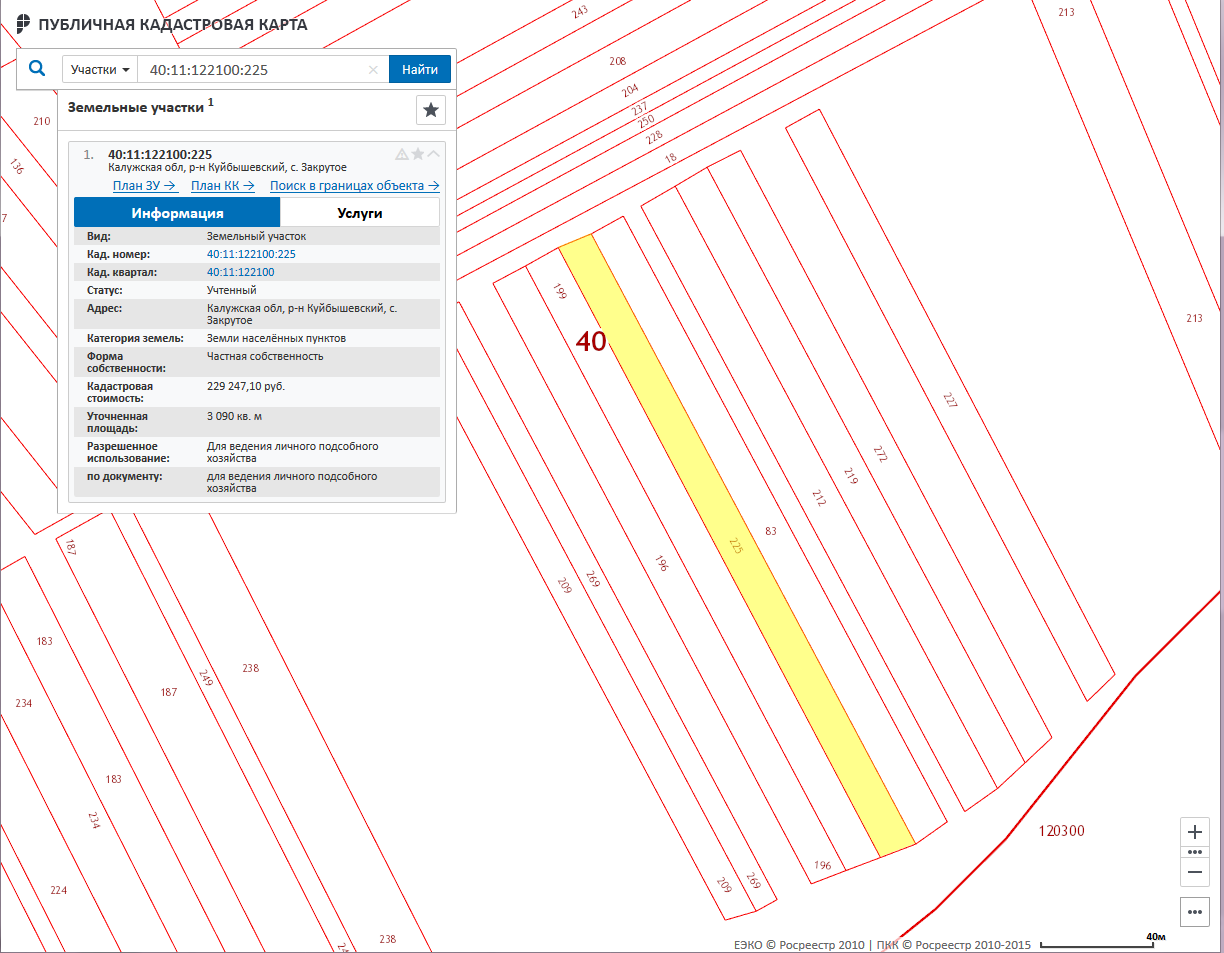Click quarter label 120300 on the map
Screen dimensions: 1224x953
[x=1061, y=831]
